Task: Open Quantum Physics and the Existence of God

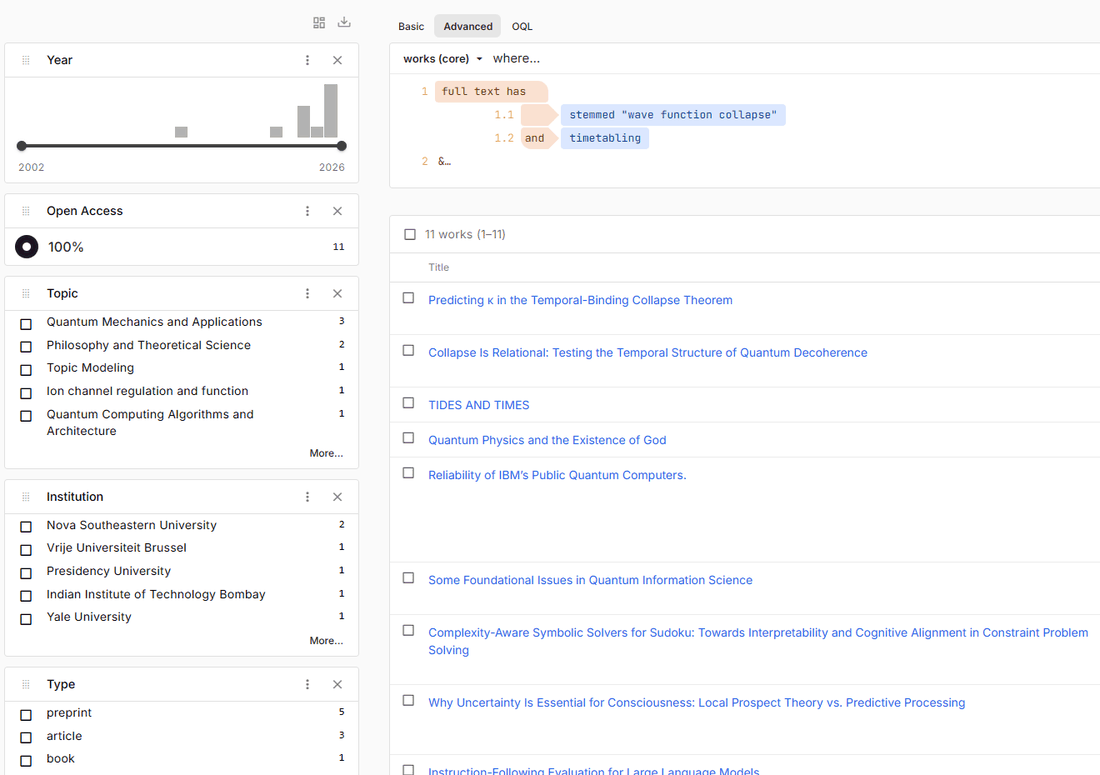Action: pos(547,440)
